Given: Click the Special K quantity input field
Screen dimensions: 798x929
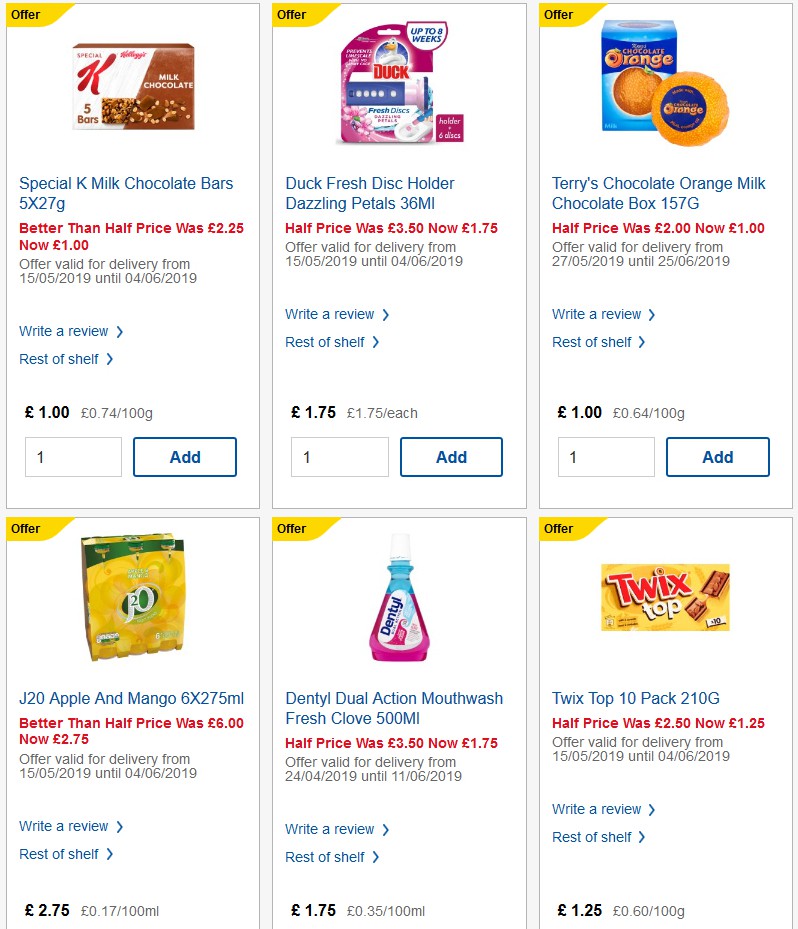Looking at the screenshot, I should (x=72, y=457).
